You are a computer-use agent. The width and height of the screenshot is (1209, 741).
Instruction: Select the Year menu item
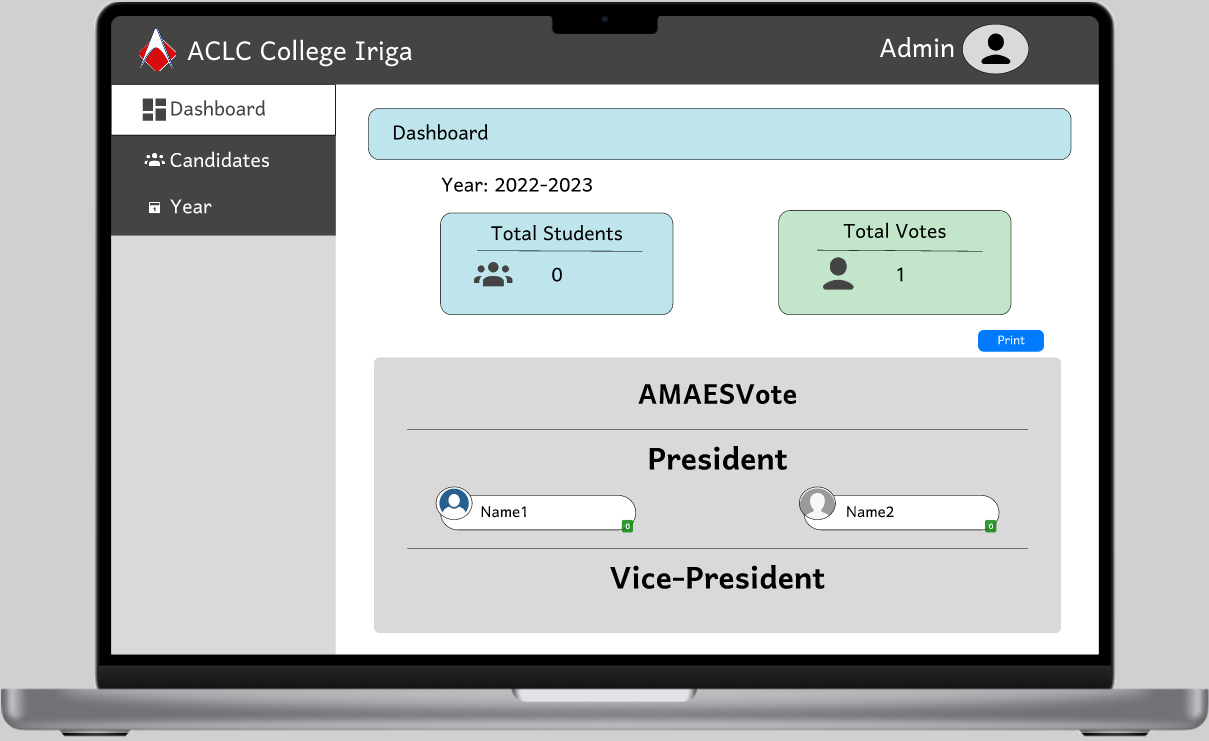(x=191, y=207)
